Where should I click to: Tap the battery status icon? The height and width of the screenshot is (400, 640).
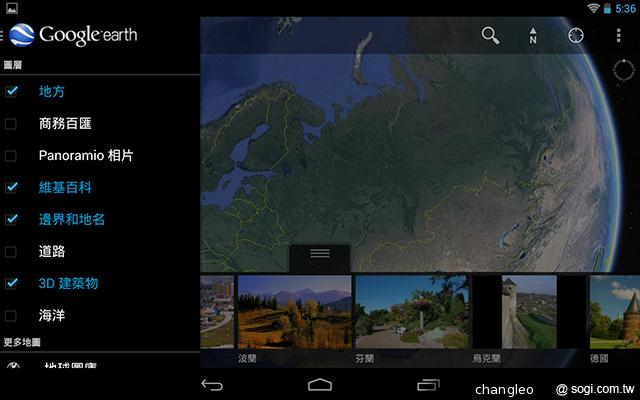(x=607, y=8)
